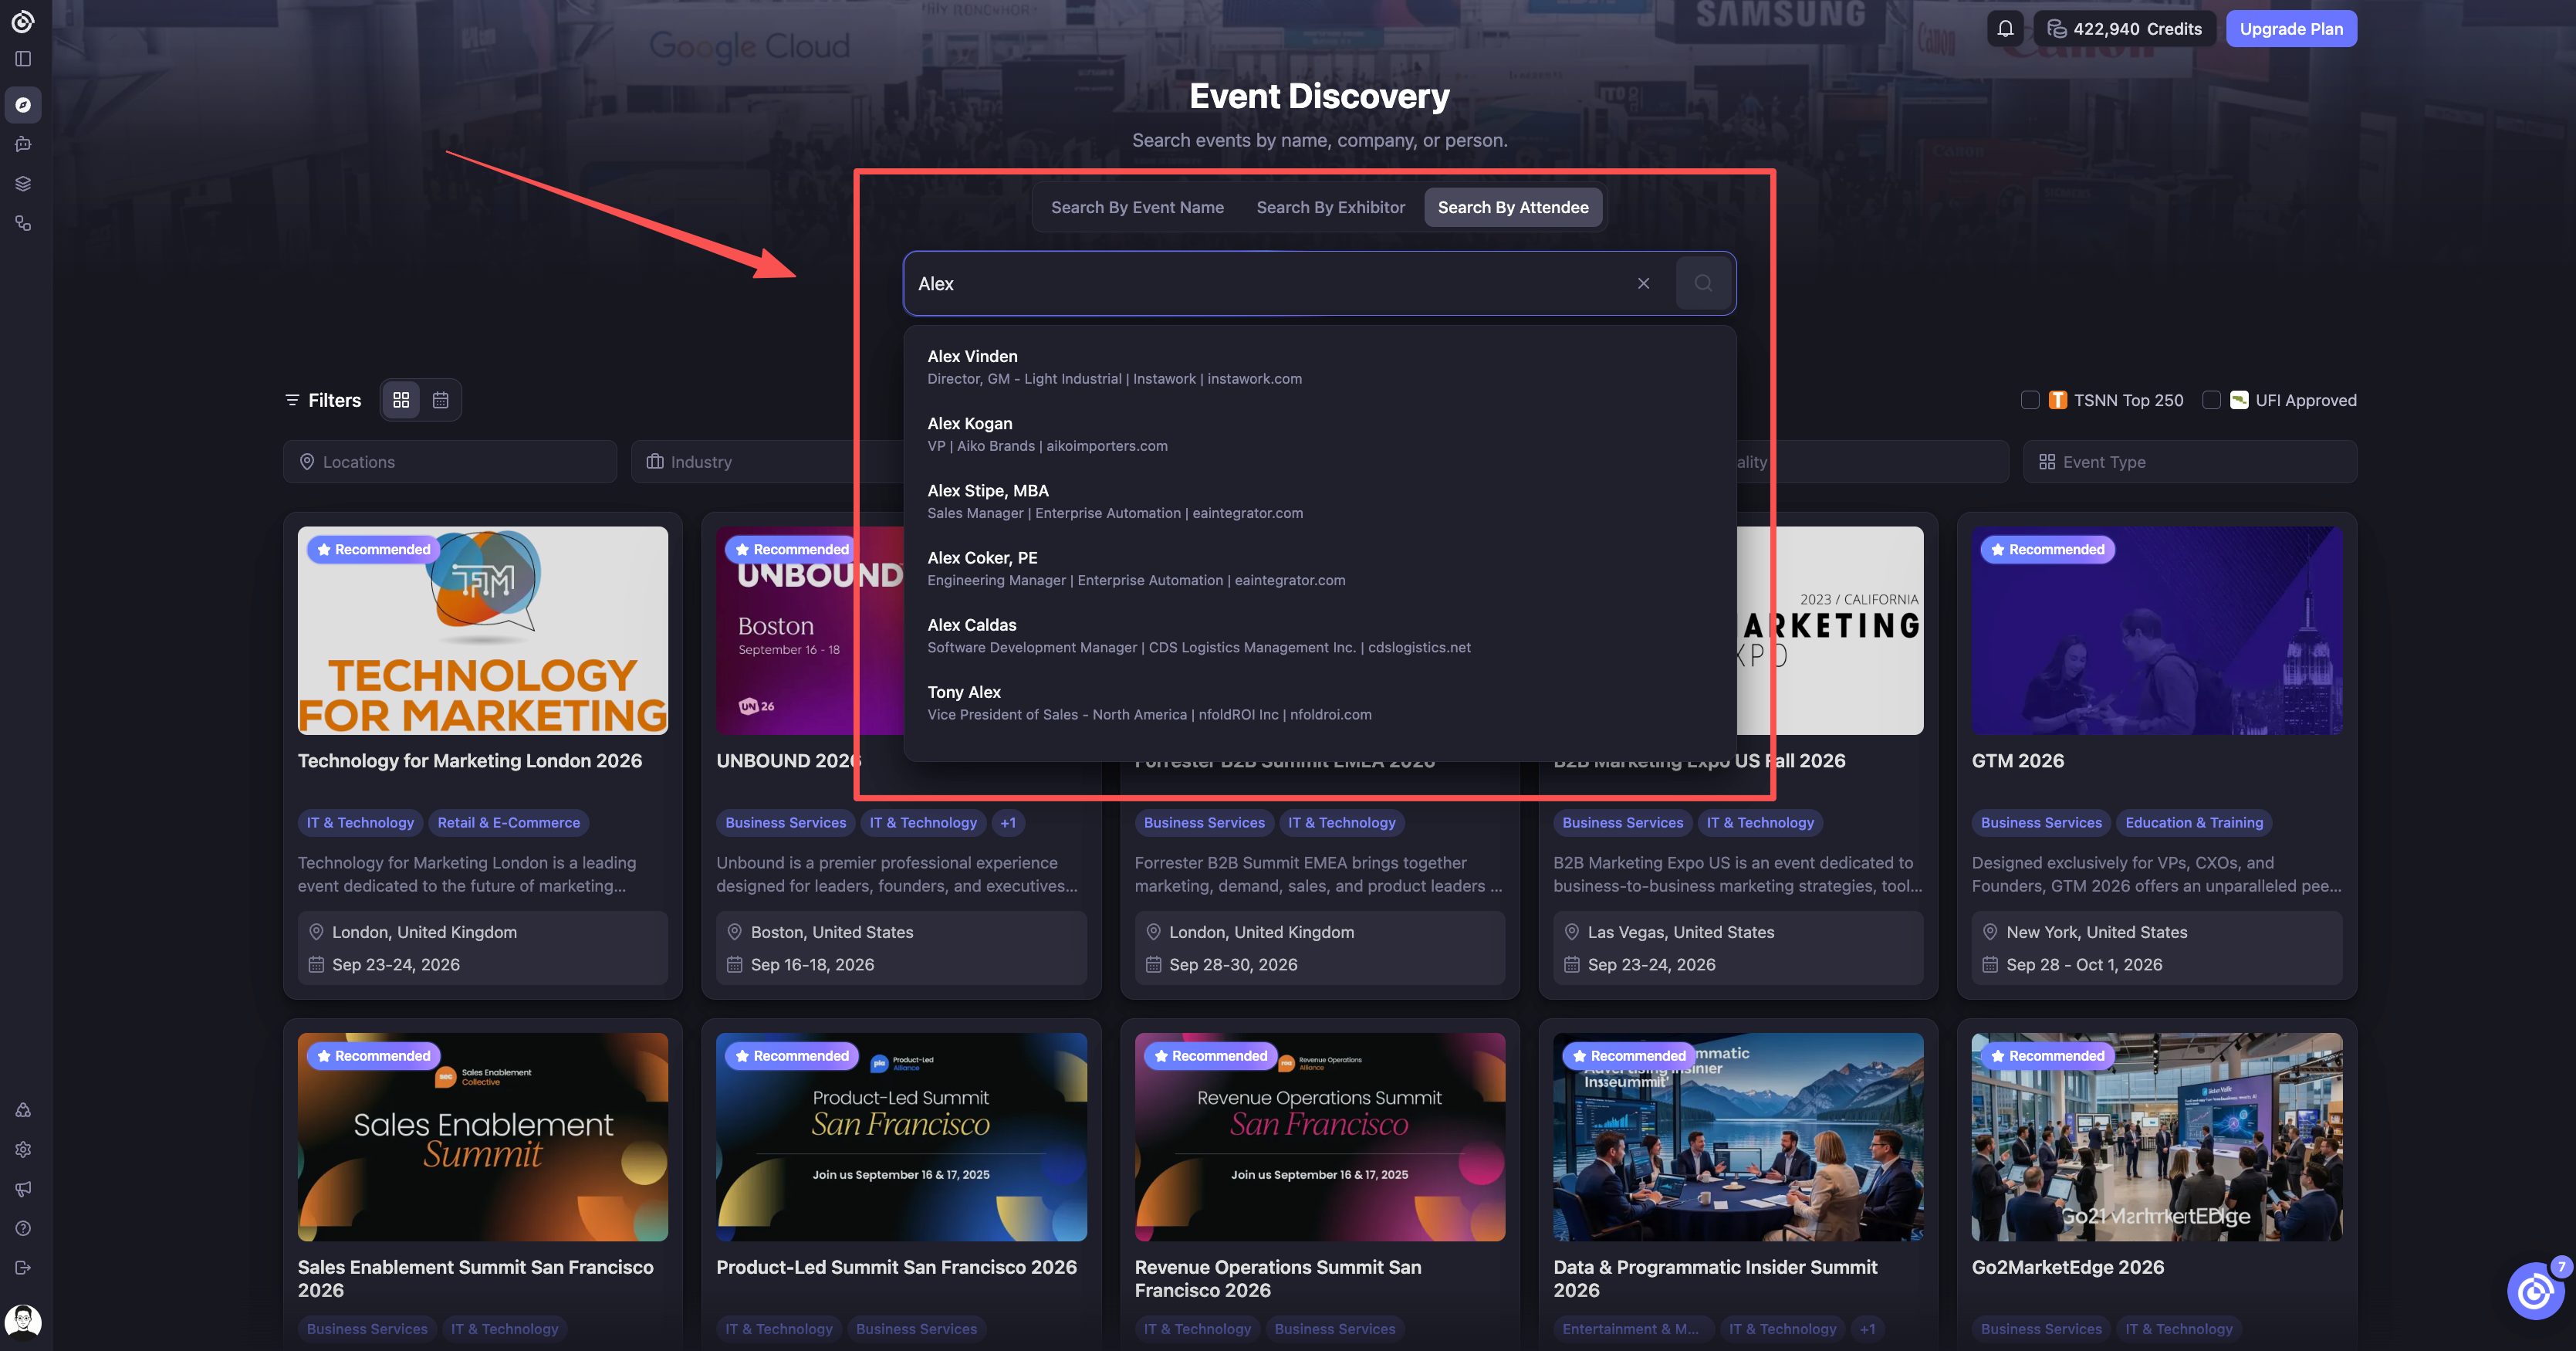Select Alex Coker, PE from suggestions
2576x1351 pixels.
(1320, 568)
